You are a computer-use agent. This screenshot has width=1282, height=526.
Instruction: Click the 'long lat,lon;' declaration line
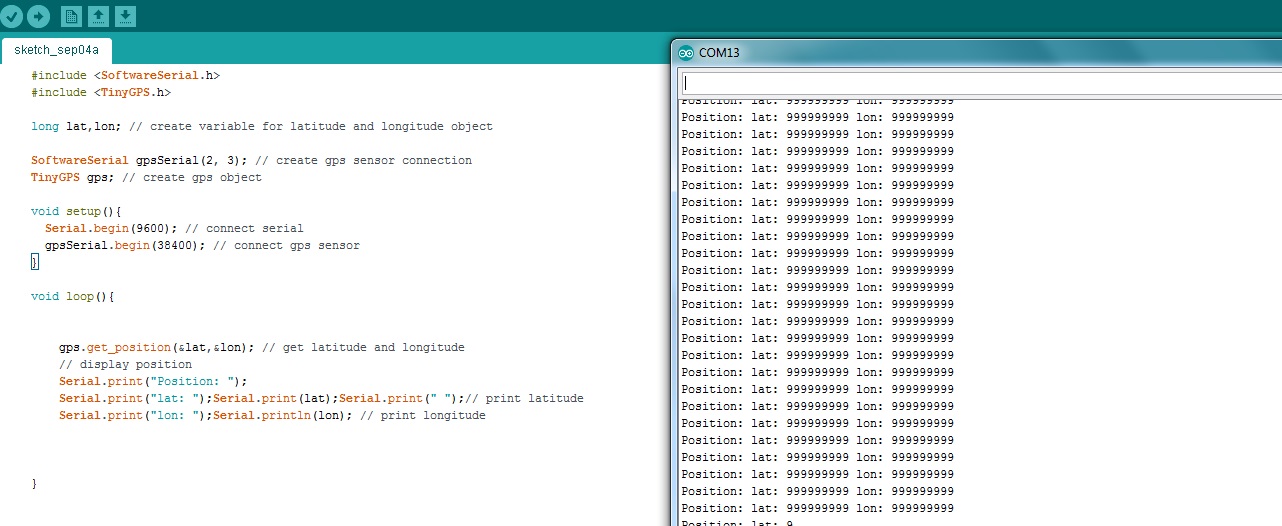pos(262,126)
